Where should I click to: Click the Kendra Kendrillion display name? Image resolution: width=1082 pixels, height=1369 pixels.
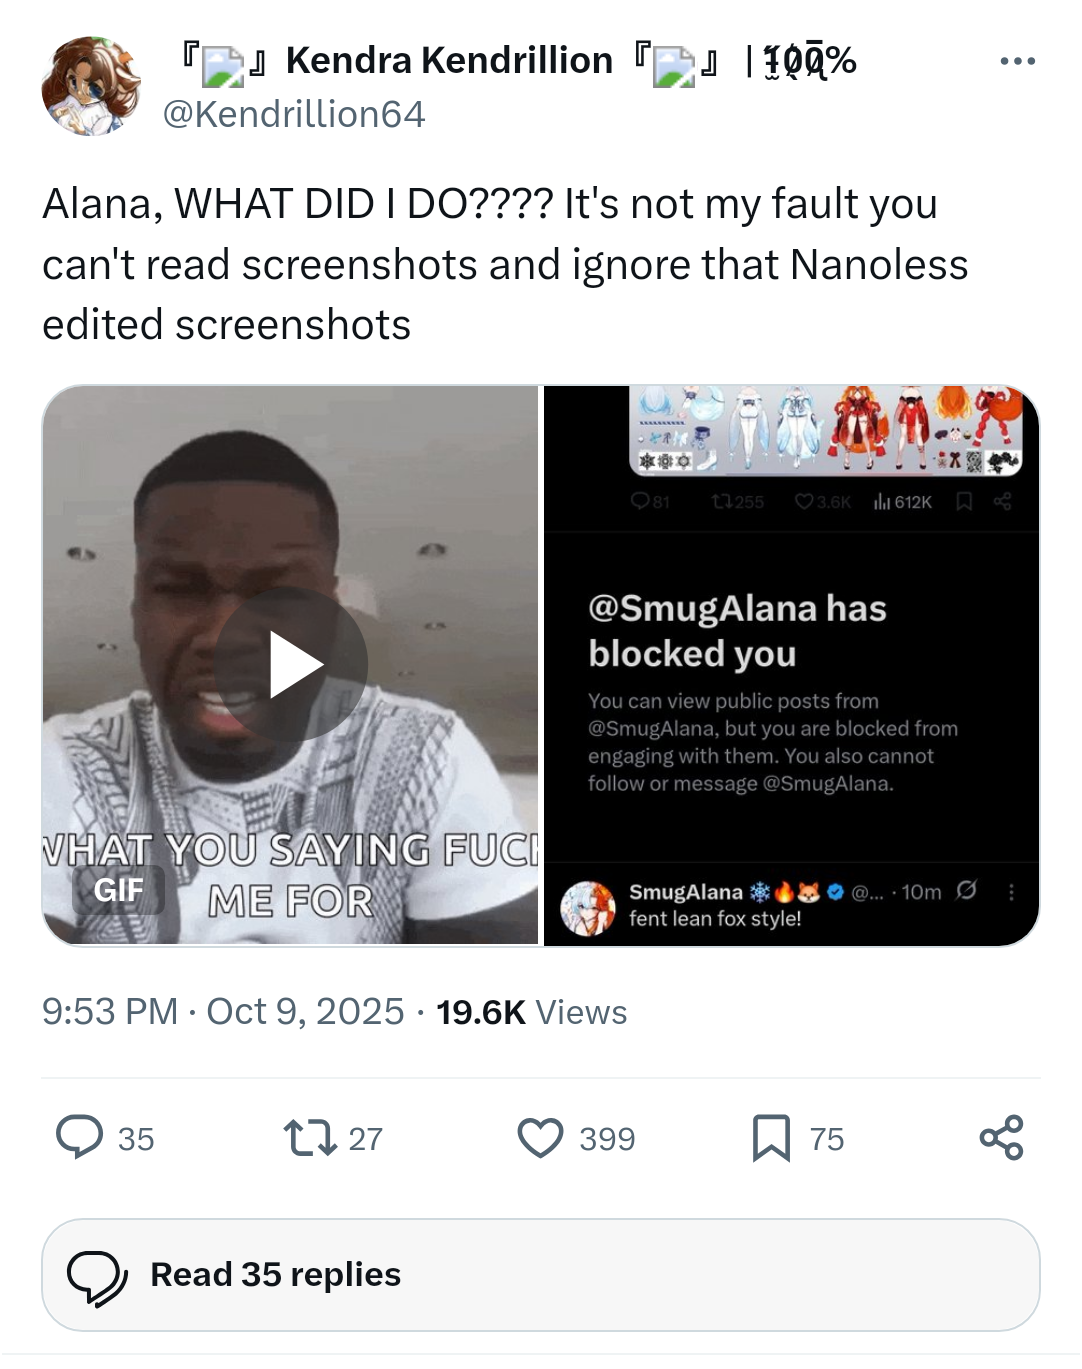449,61
